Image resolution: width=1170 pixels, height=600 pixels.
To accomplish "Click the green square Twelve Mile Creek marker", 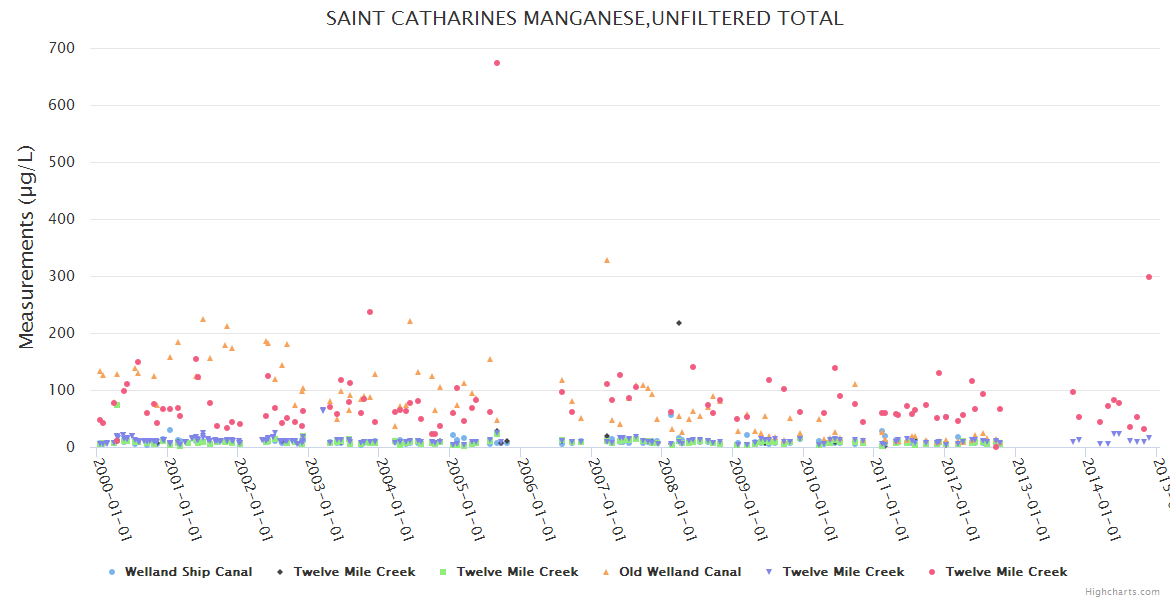I will 443,572.
